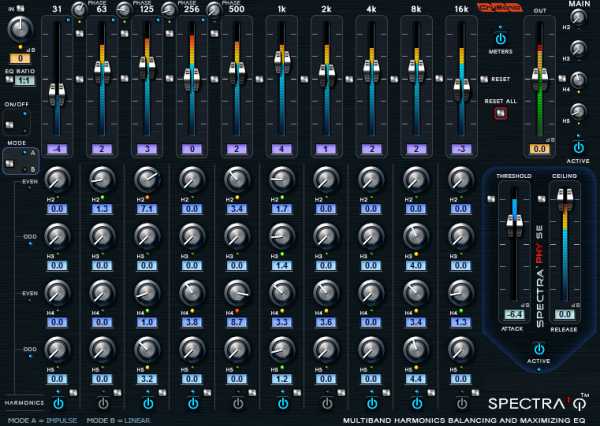
Task: Click the IN value field showing 0
Action: [20, 59]
